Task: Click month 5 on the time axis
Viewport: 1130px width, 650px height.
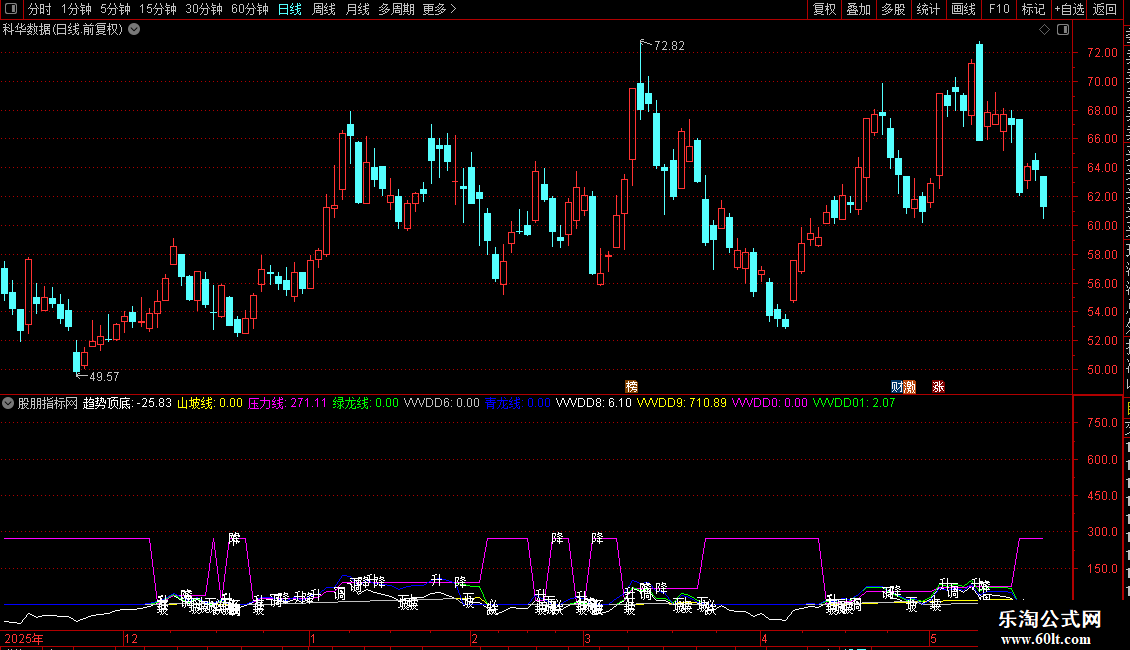Action: pos(933,638)
